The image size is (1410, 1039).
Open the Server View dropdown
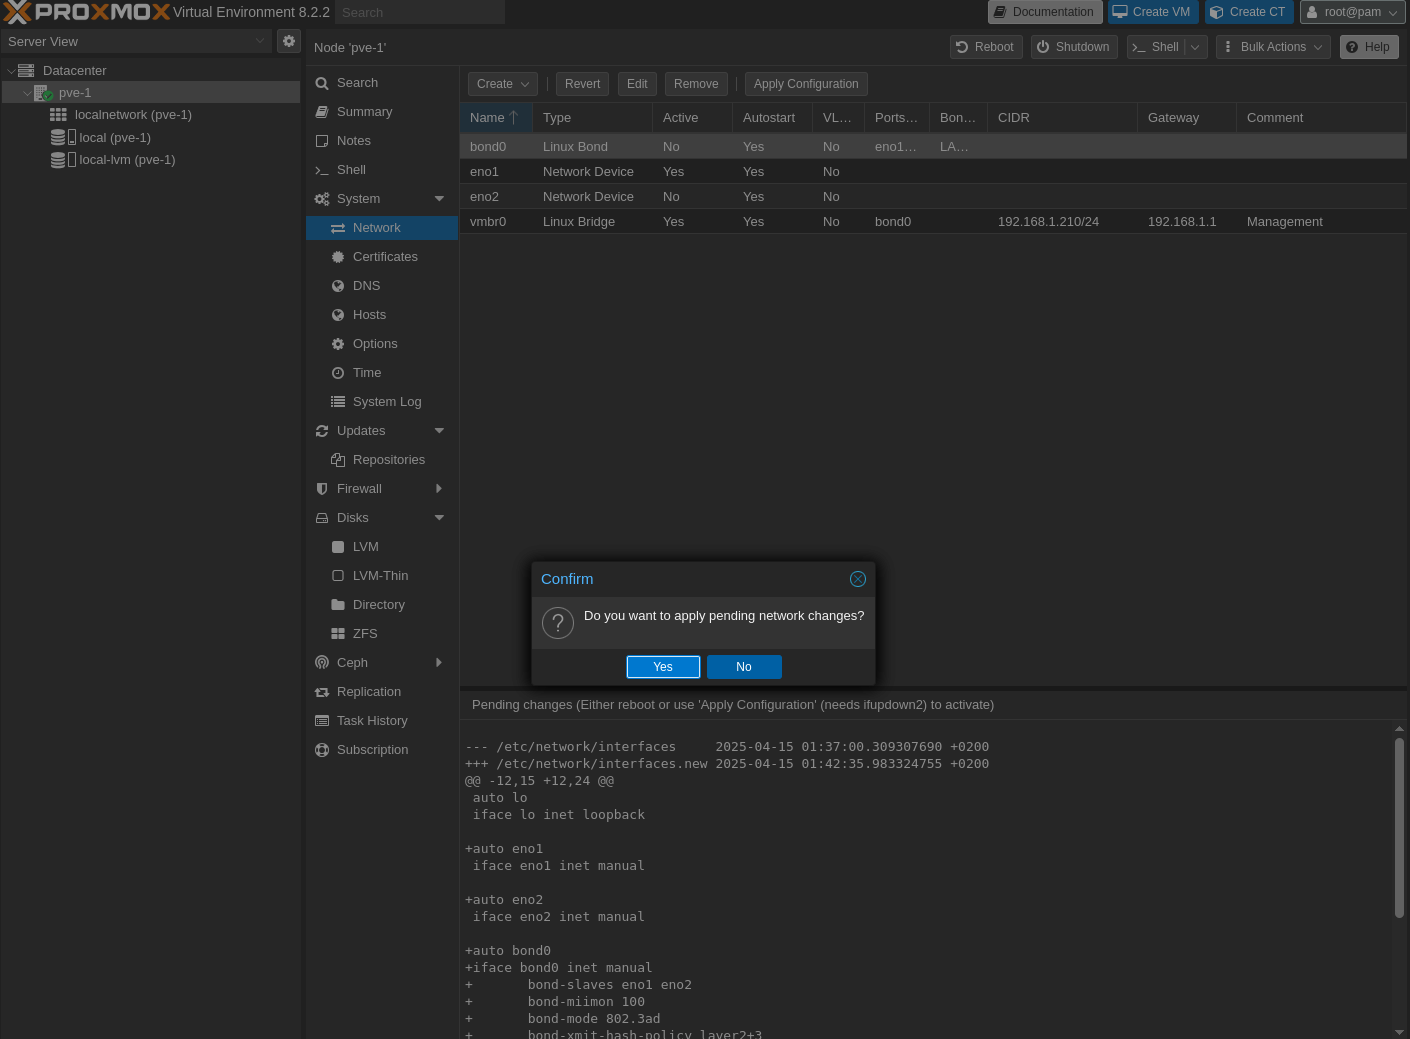coord(136,41)
